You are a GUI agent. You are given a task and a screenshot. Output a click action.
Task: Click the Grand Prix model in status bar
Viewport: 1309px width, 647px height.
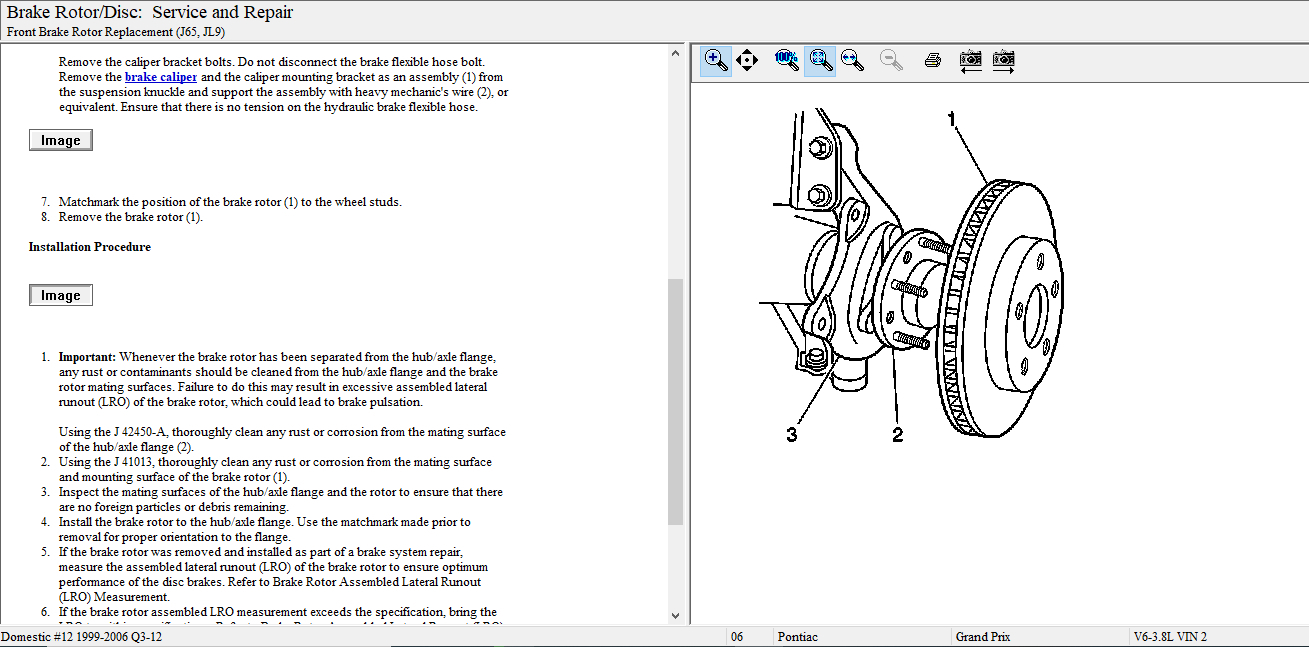pos(985,637)
